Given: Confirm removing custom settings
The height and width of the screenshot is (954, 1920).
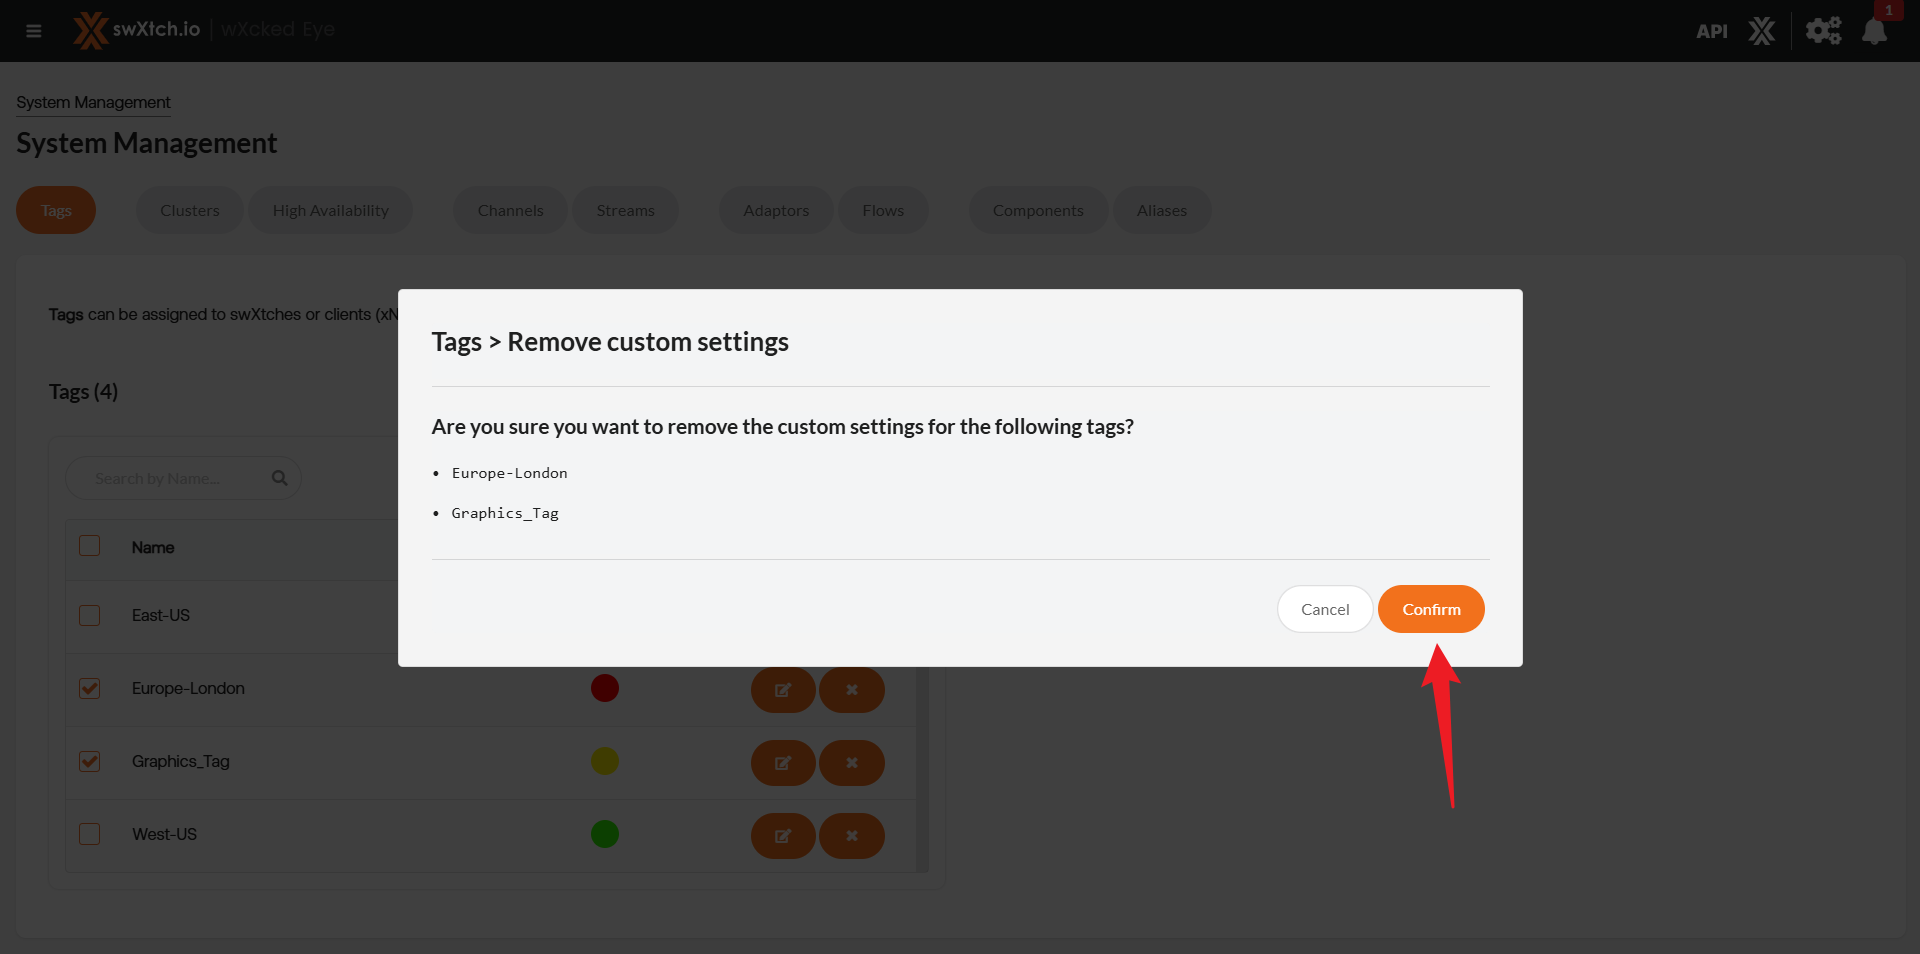Looking at the screenshot, I should (1430, 609).
